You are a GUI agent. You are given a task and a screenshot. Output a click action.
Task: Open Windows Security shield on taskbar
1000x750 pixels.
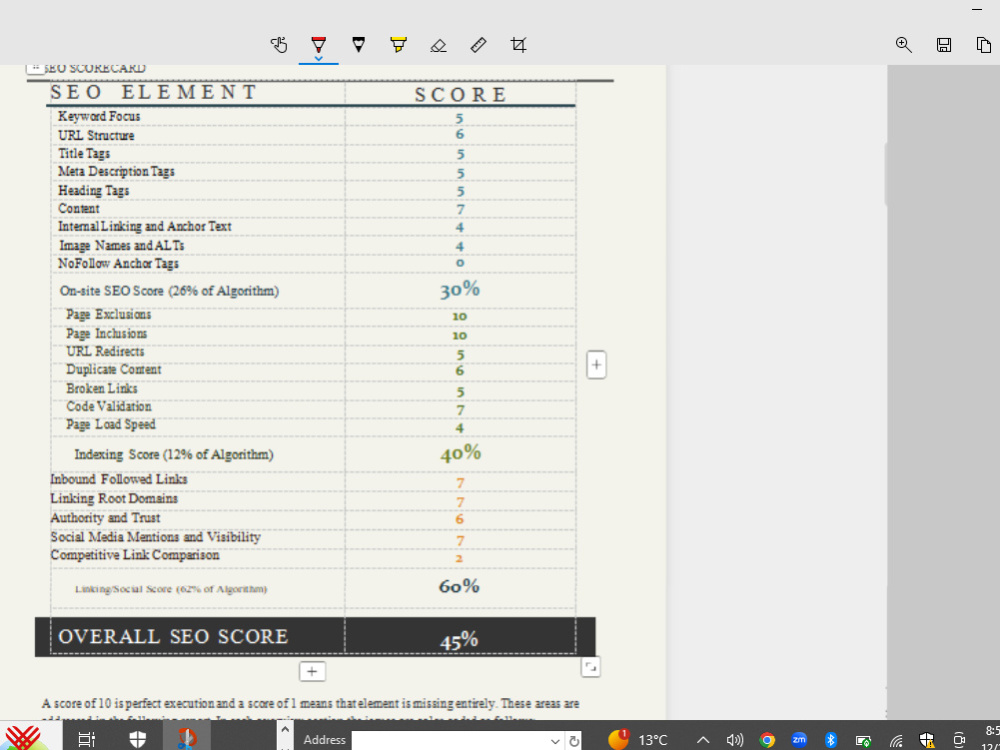tap(138, 739)
